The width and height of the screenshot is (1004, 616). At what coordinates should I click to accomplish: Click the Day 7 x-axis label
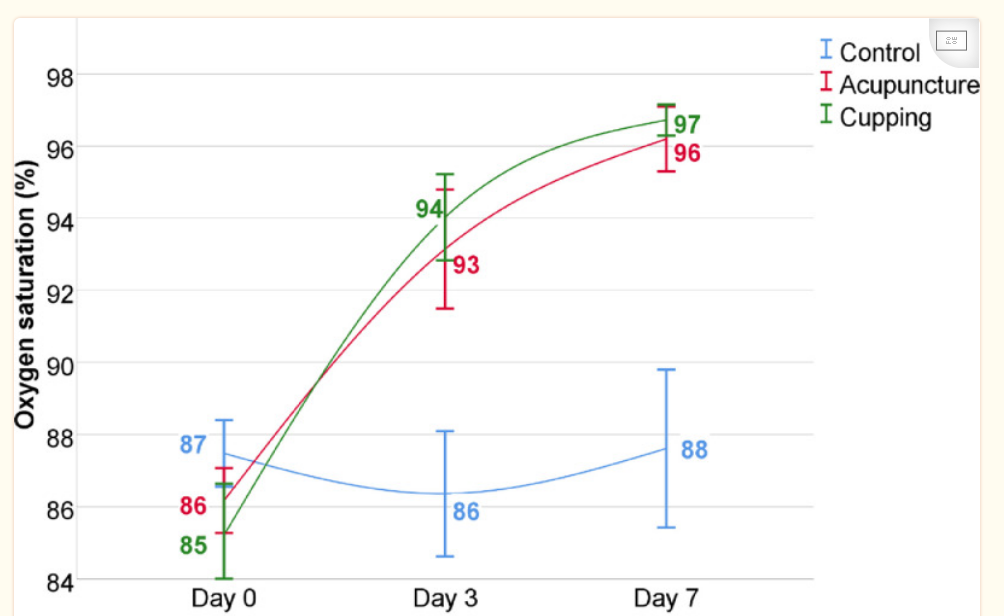(666, 598)
